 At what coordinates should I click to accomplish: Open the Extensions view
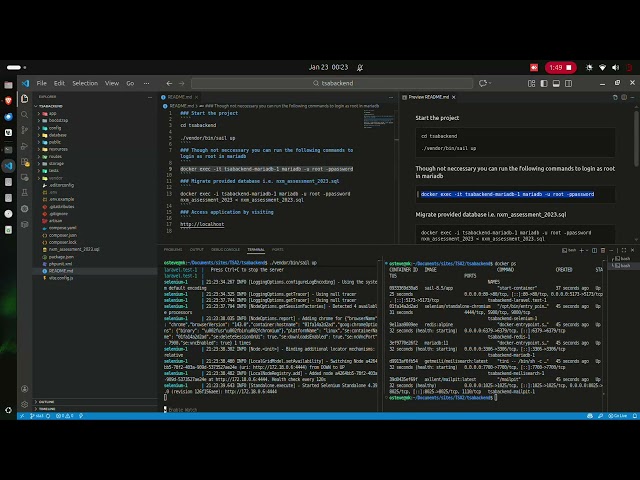point(24,162)
